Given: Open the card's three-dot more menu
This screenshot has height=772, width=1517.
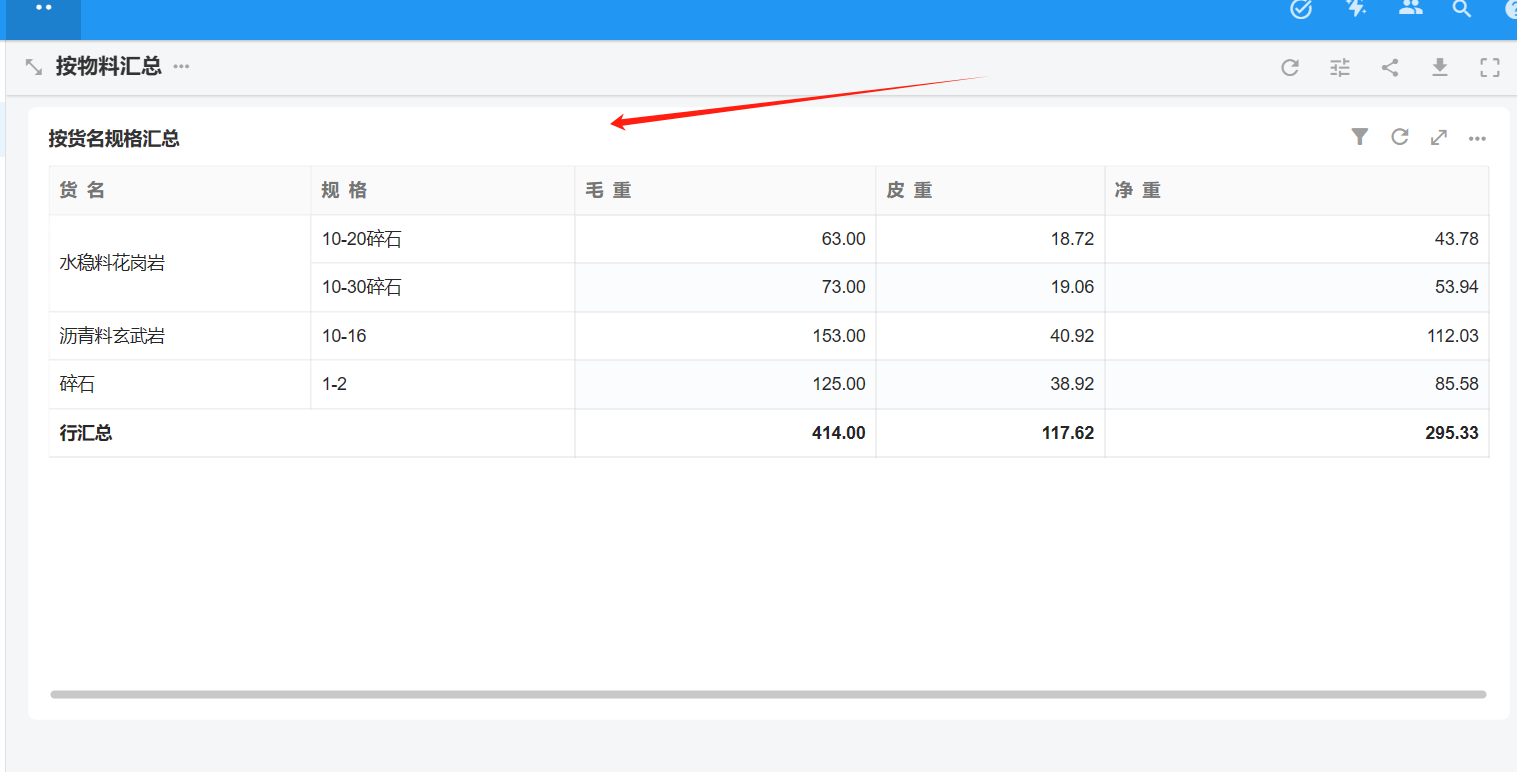Looking at the screenshot, I should (1477, 138).
